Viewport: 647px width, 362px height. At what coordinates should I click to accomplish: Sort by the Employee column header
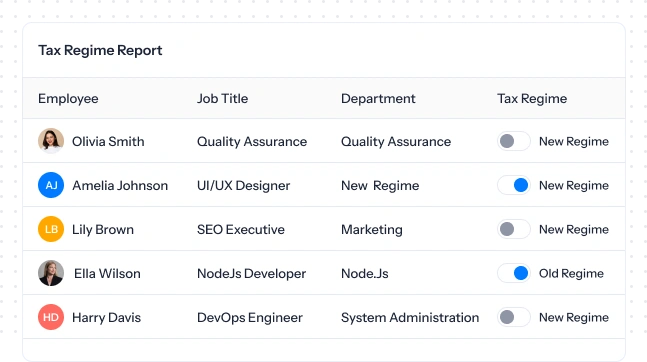(68, 99)
